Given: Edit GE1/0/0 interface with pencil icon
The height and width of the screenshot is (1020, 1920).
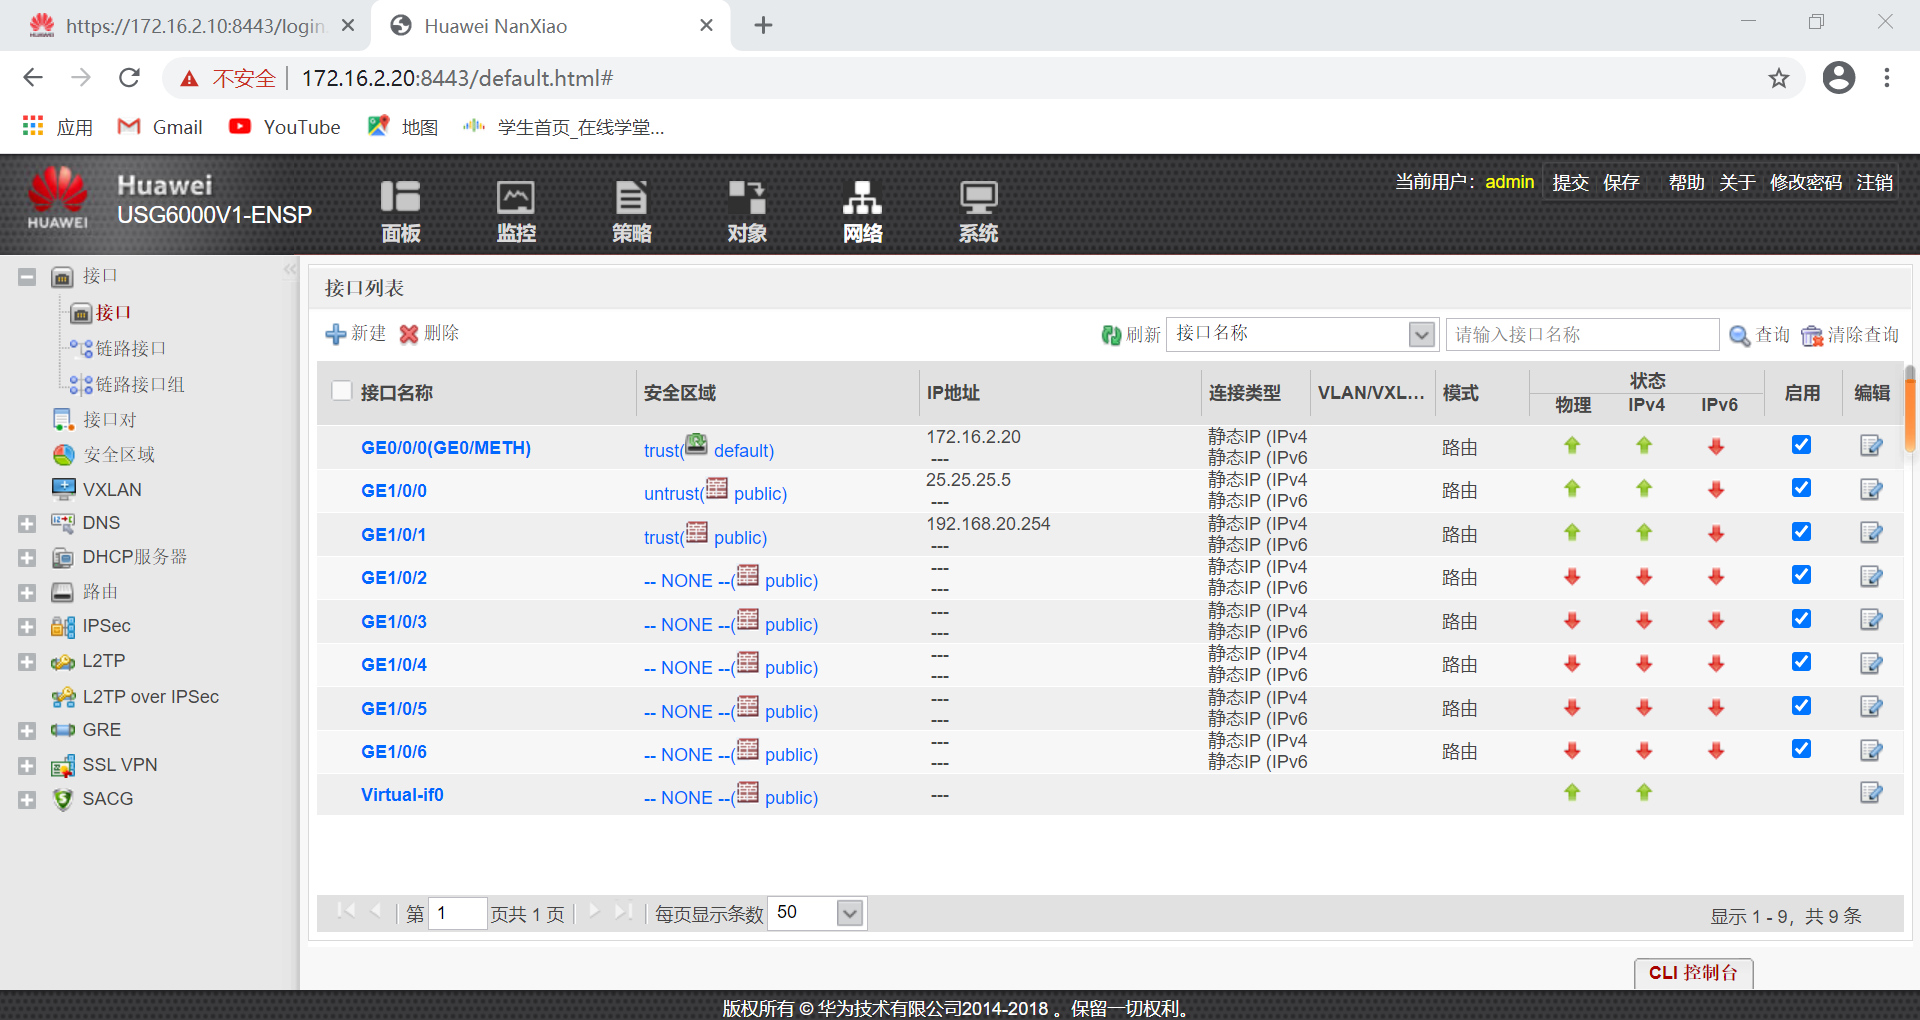Looking at the screenshot, I should [x=1871, y=489].
